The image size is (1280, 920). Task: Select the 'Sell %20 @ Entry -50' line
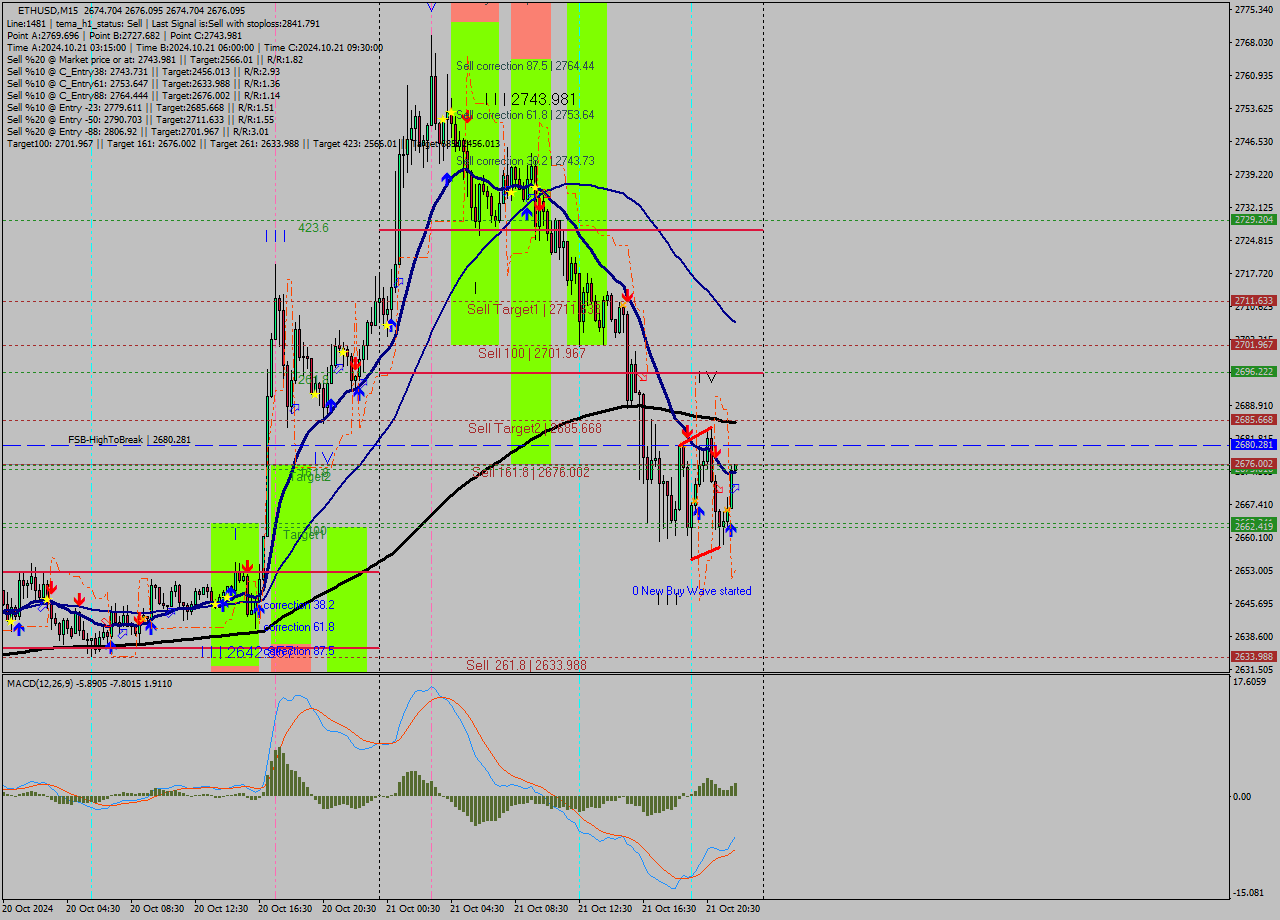140,119
